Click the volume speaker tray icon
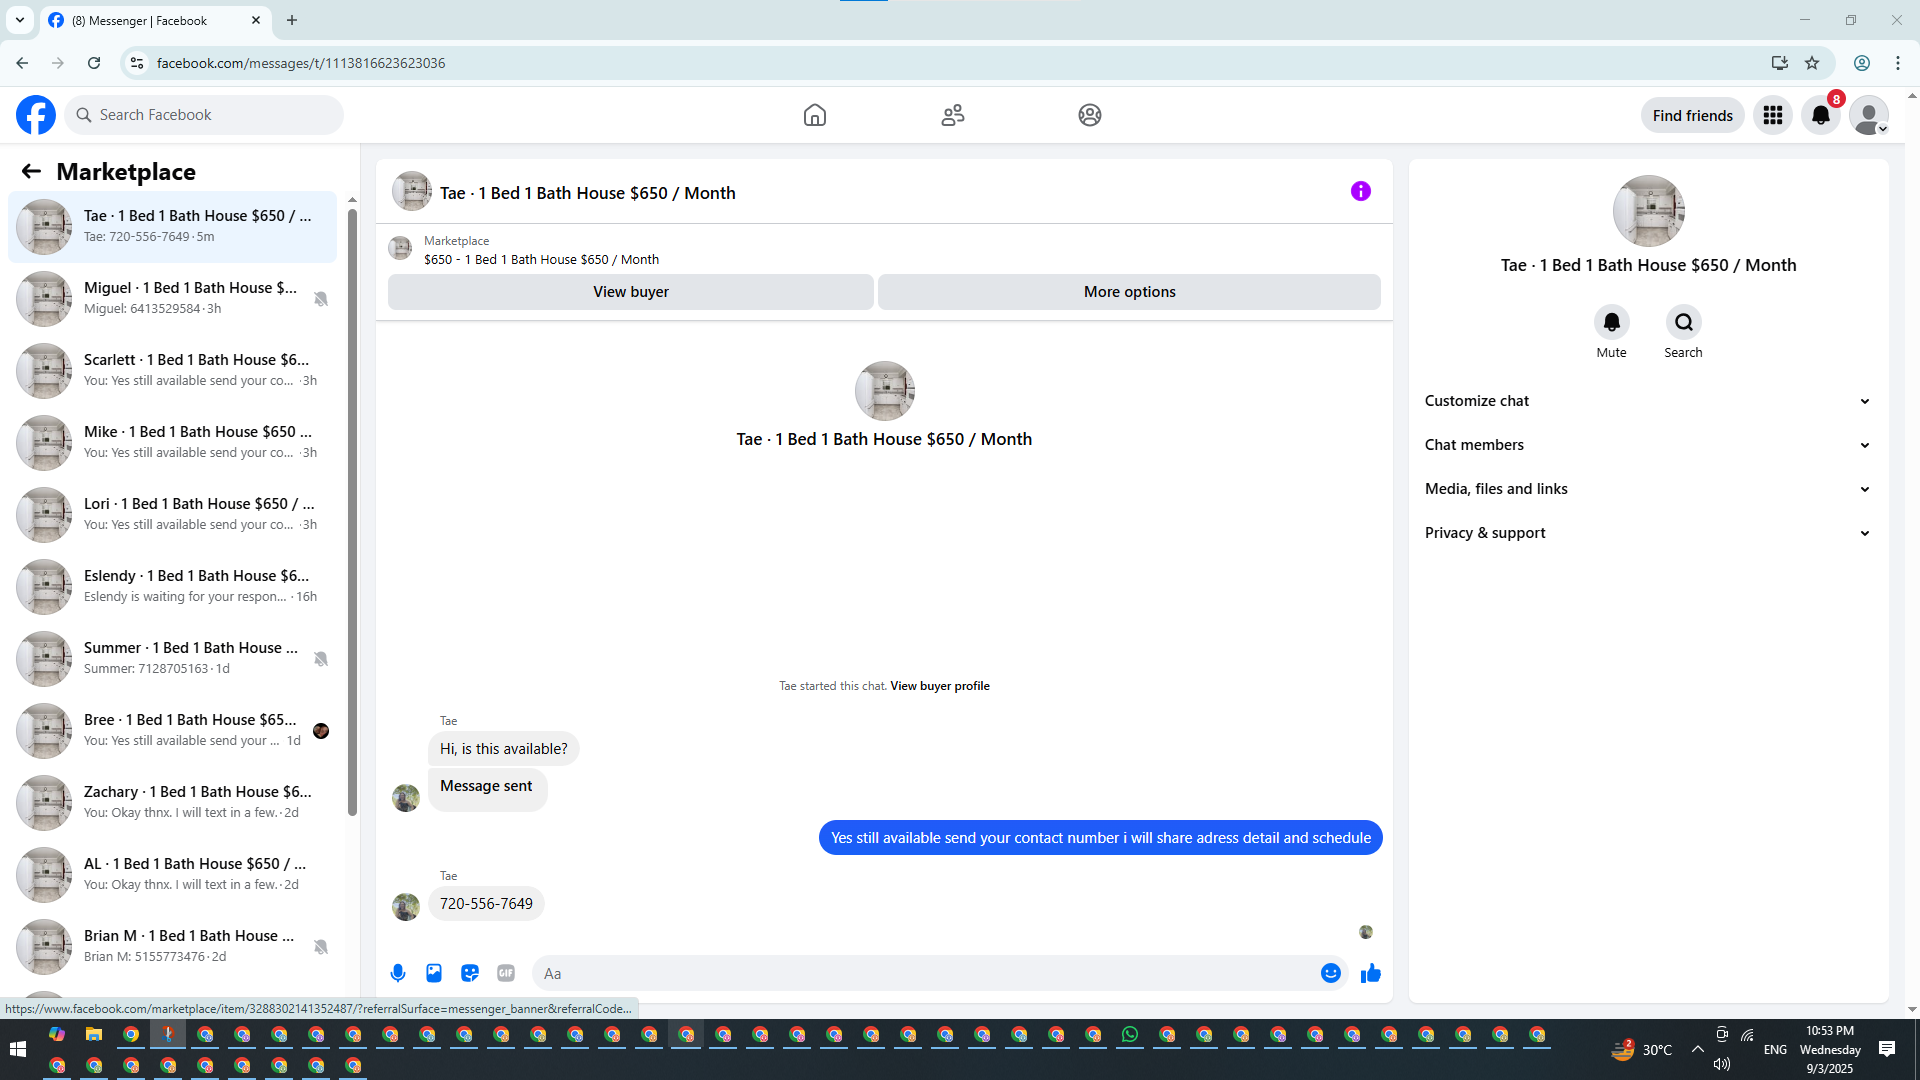Image resolution: width=1920 pixels, height=1080 pixels. (1721, 1064)
